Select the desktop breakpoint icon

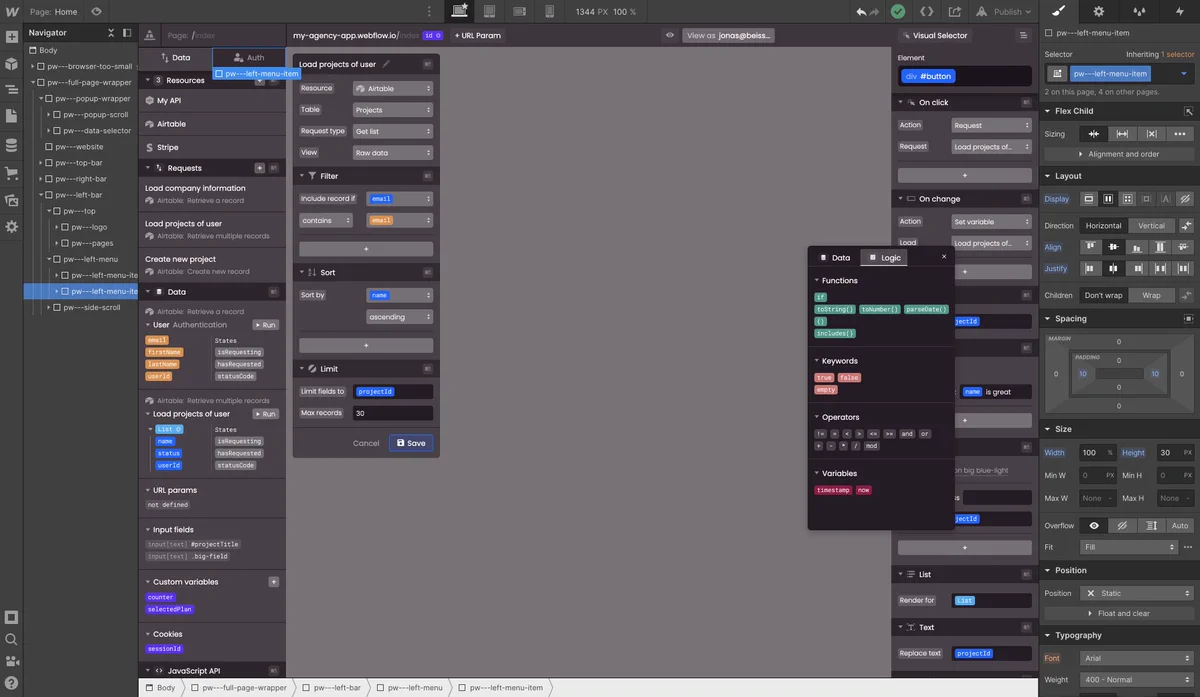click(x=460, y=11)
